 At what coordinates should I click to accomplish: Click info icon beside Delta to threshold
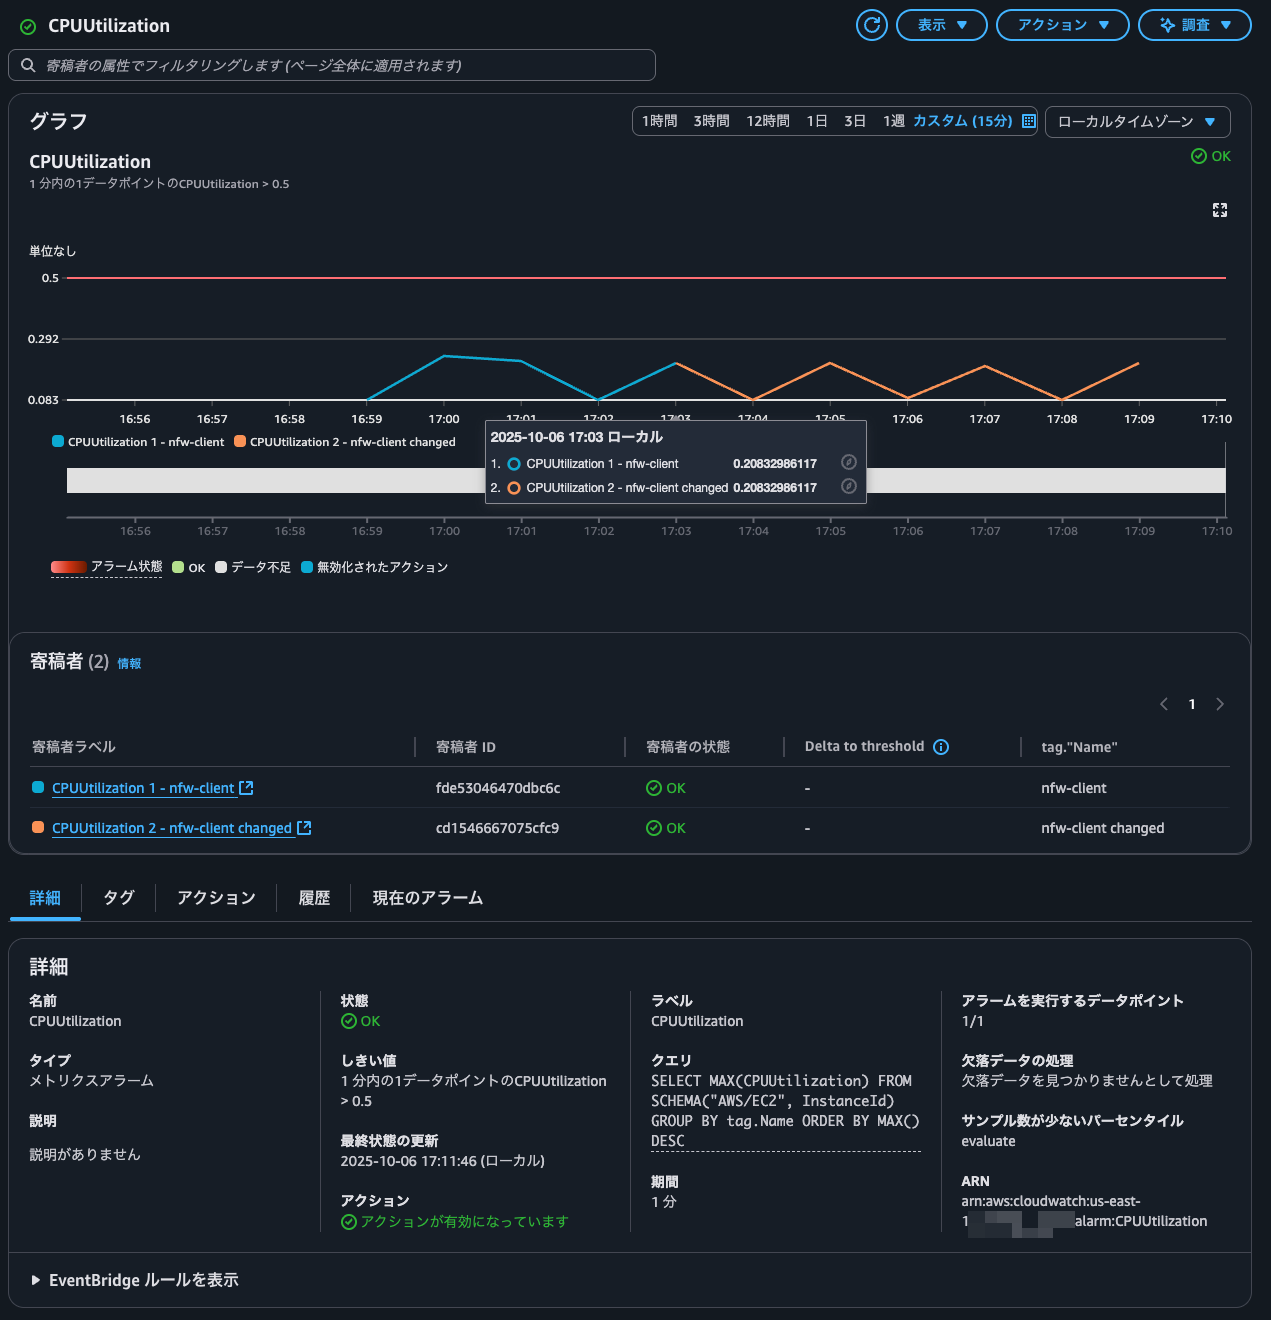[x=941, y=747]
